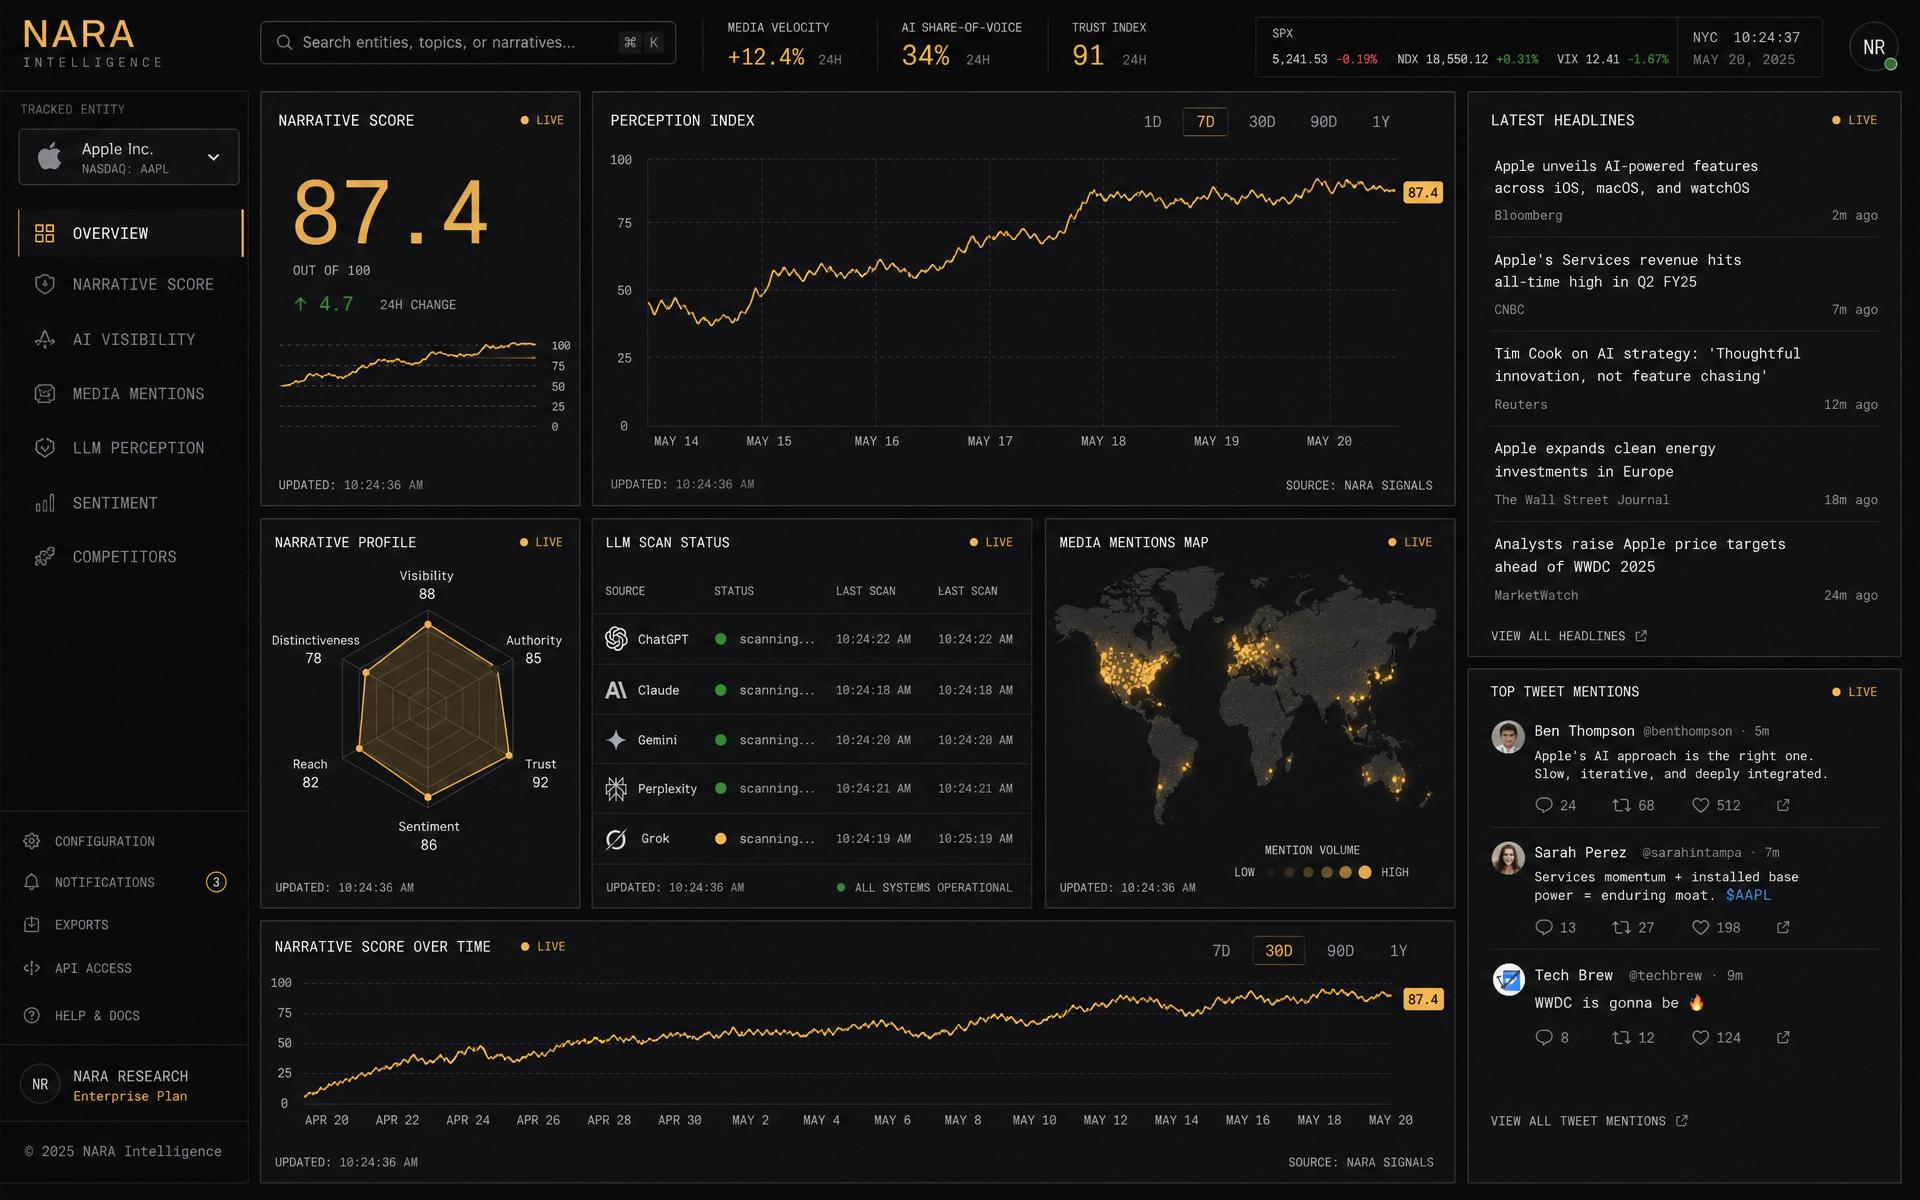Screen dimensions: 1920x1200
Task: Open the Competitors sidebar icon
Action: 44,557
